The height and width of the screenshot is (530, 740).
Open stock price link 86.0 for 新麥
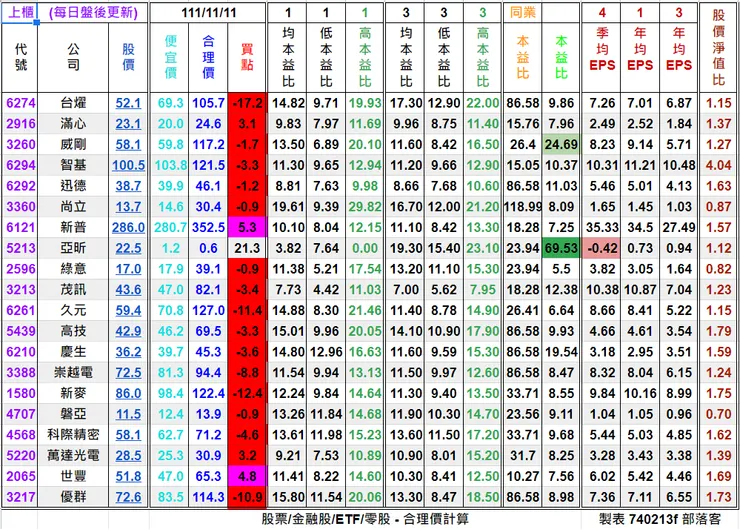pyautogui.click(x=128, y=393)
